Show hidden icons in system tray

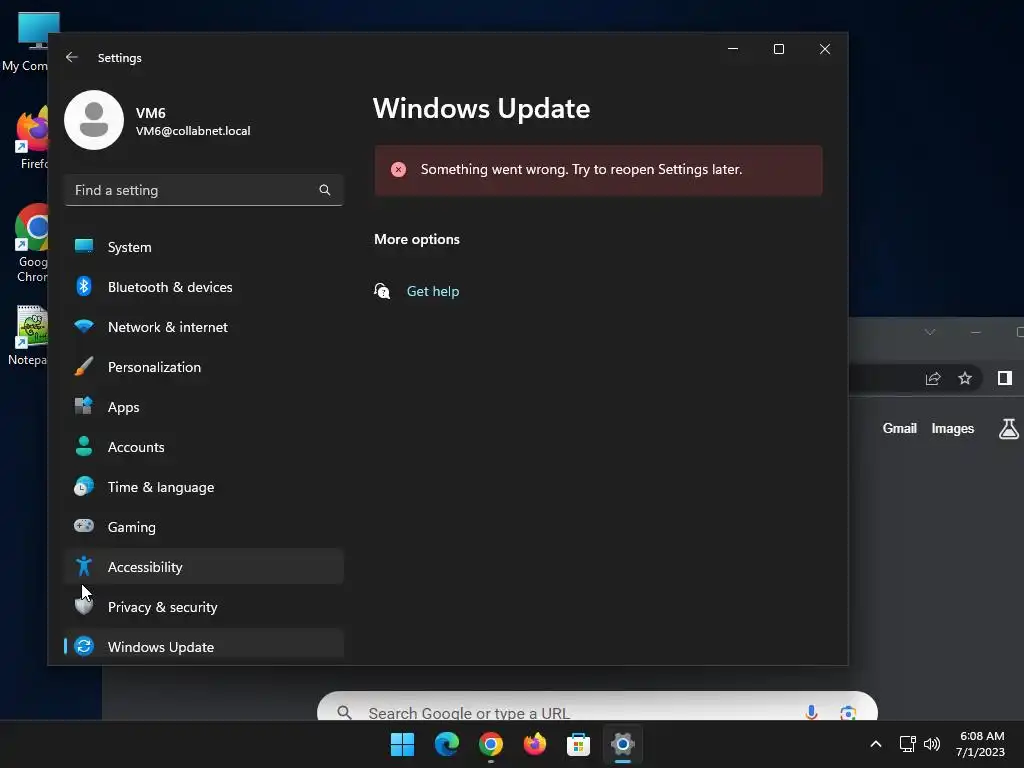(876, 744)
